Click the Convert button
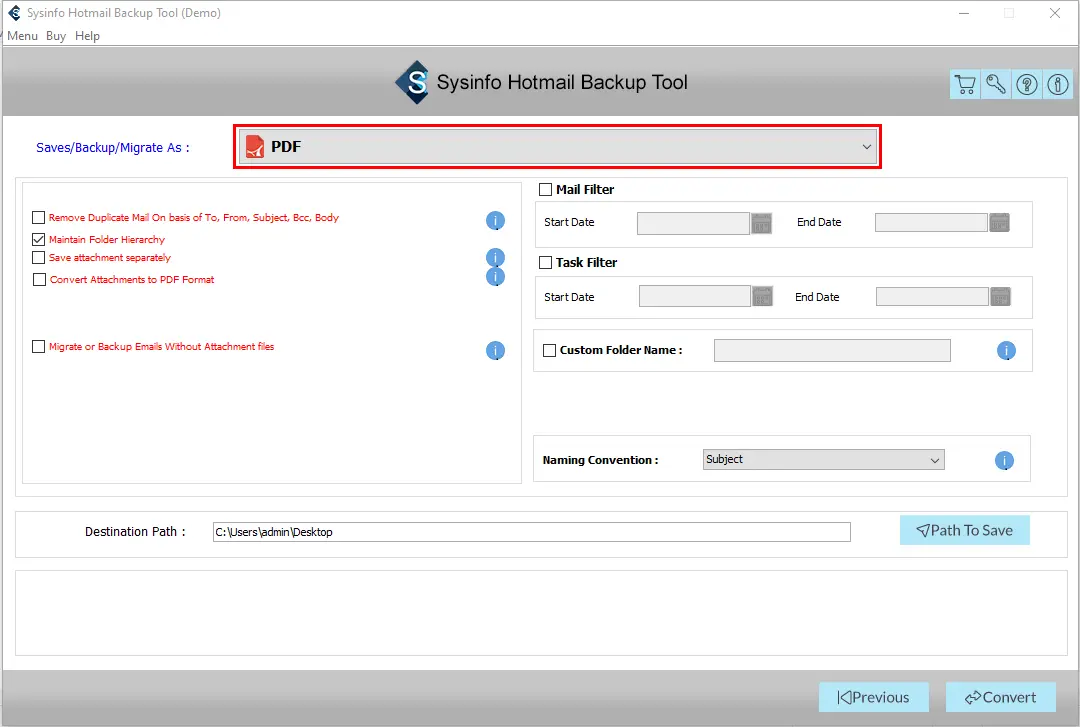Viewport: 1080px width, 727px height. (1000, 697)
